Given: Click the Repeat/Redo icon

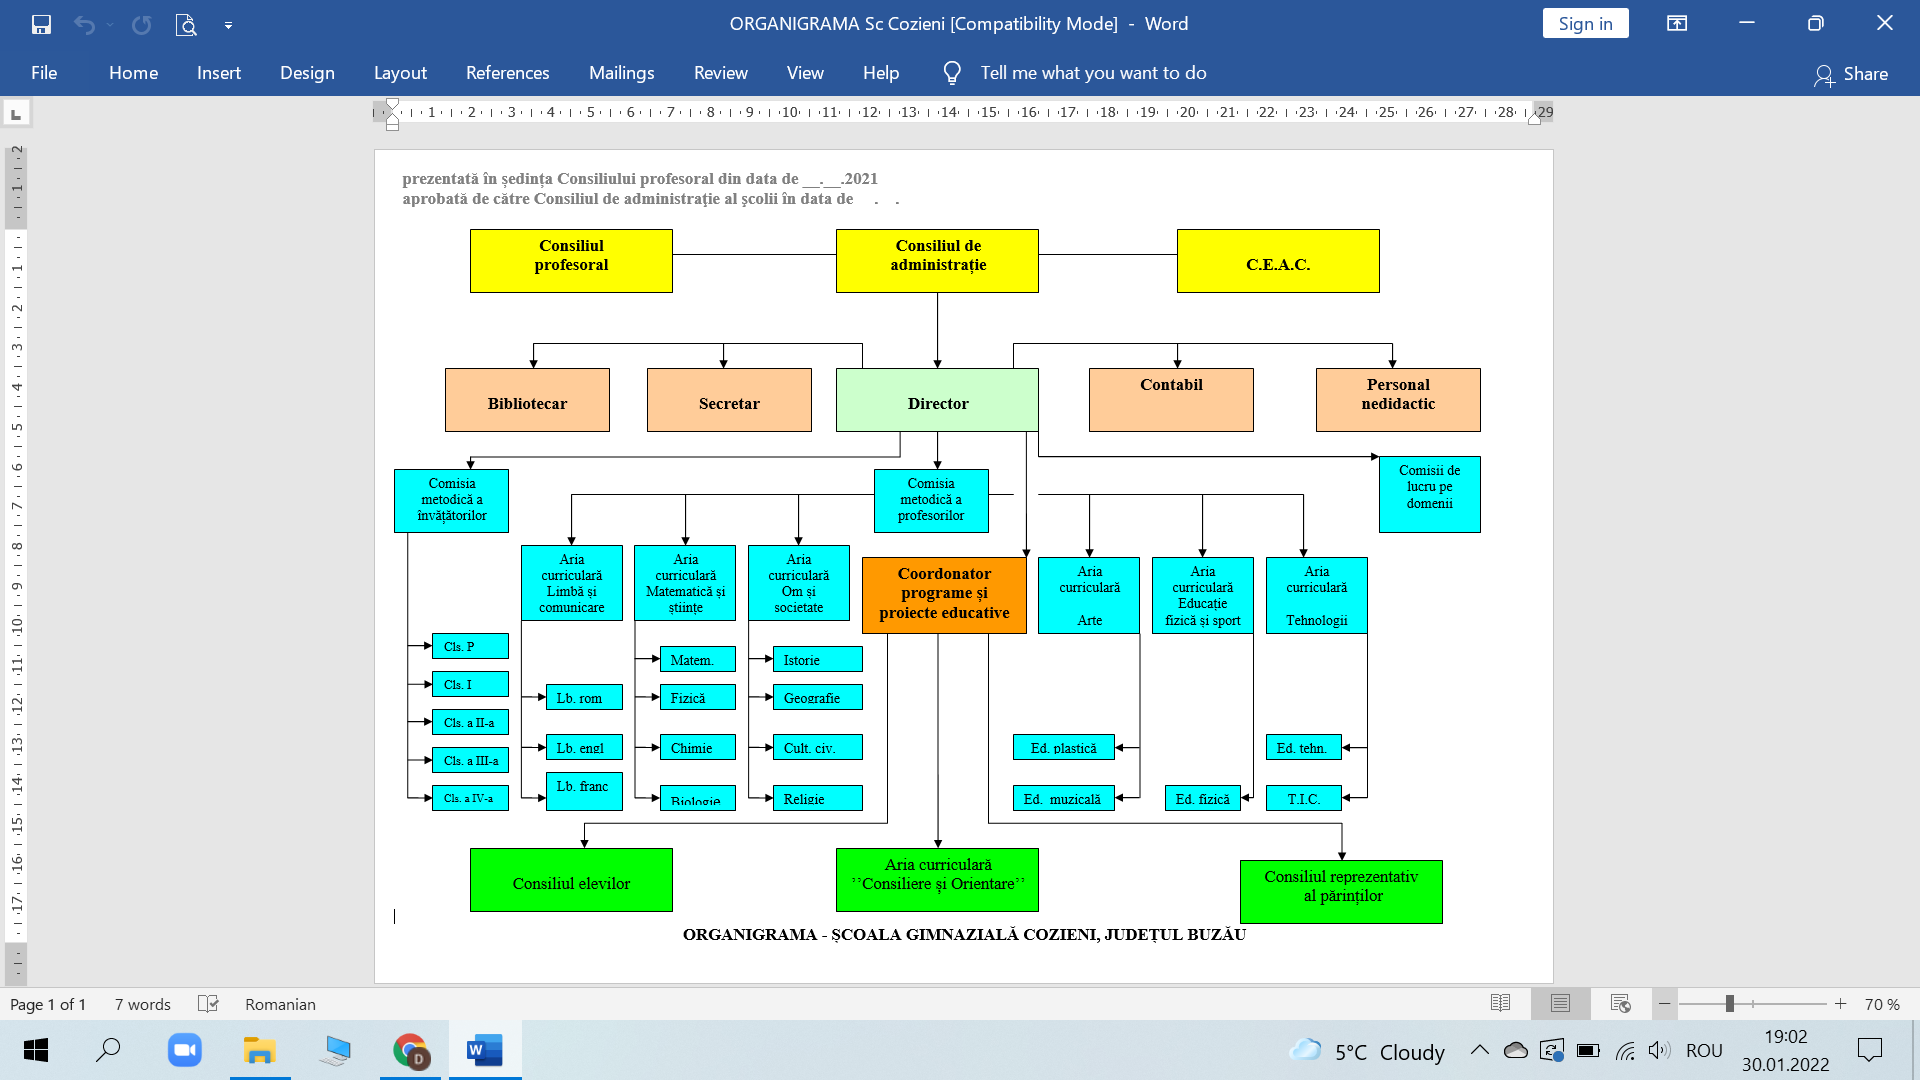Looking at the screenshot, I should 141,24.
